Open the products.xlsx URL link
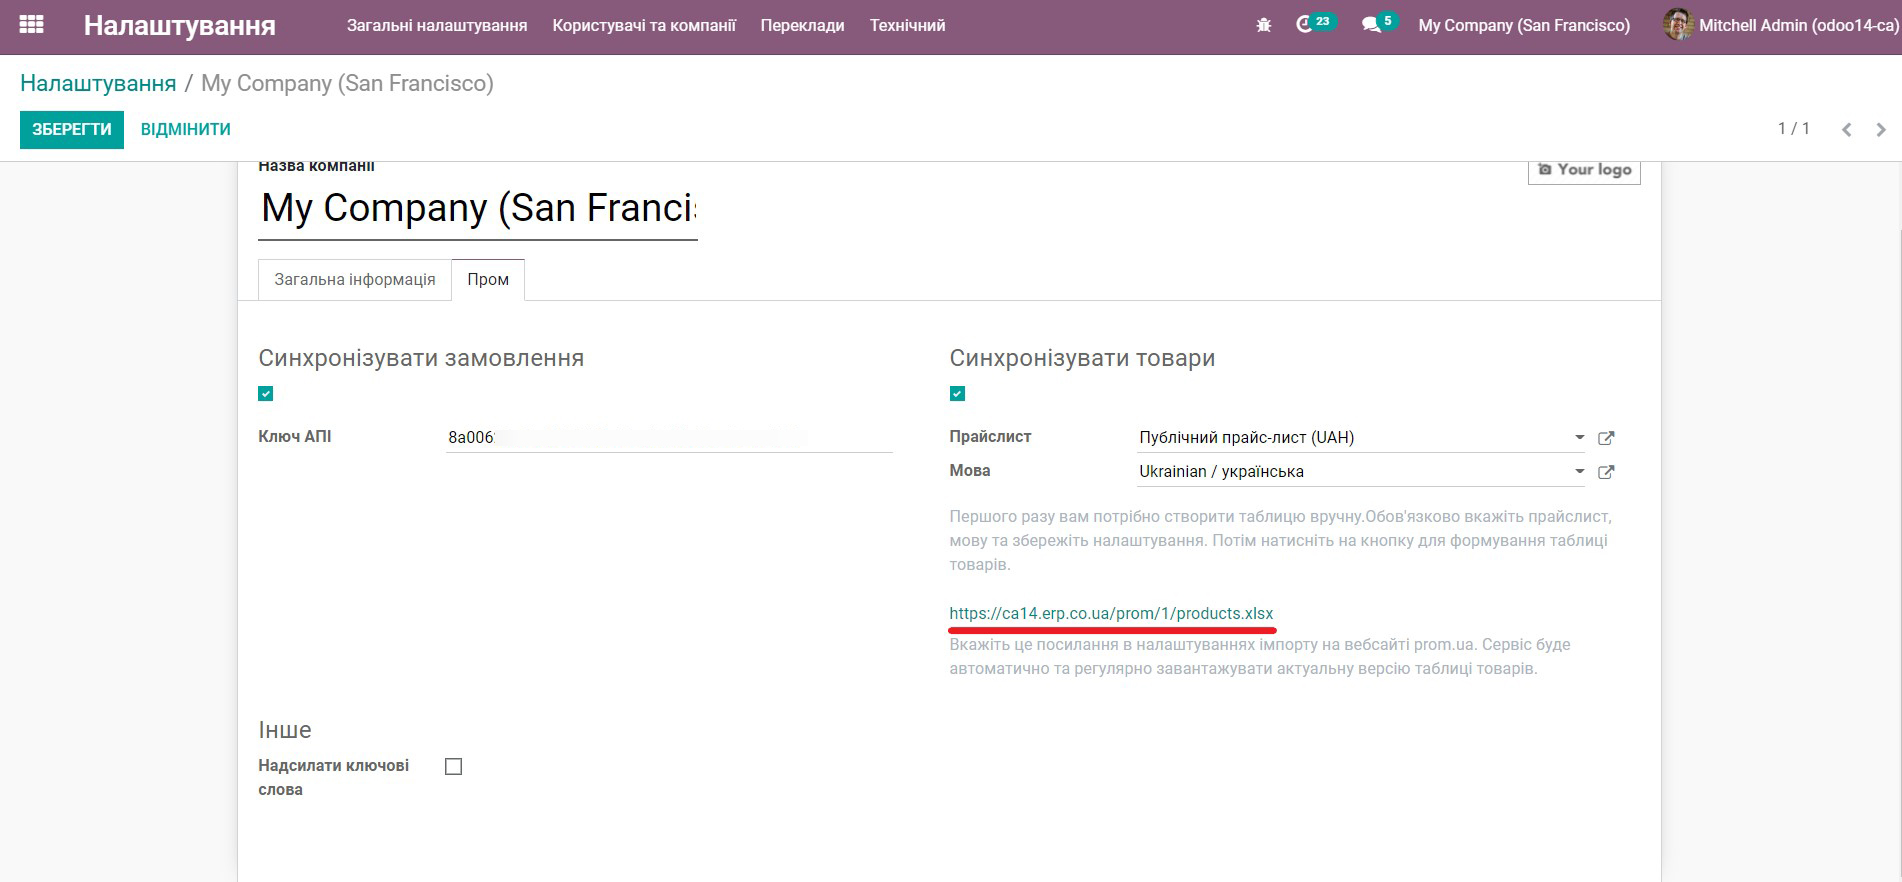The image size is (1902, 882). coord(1111,614)
